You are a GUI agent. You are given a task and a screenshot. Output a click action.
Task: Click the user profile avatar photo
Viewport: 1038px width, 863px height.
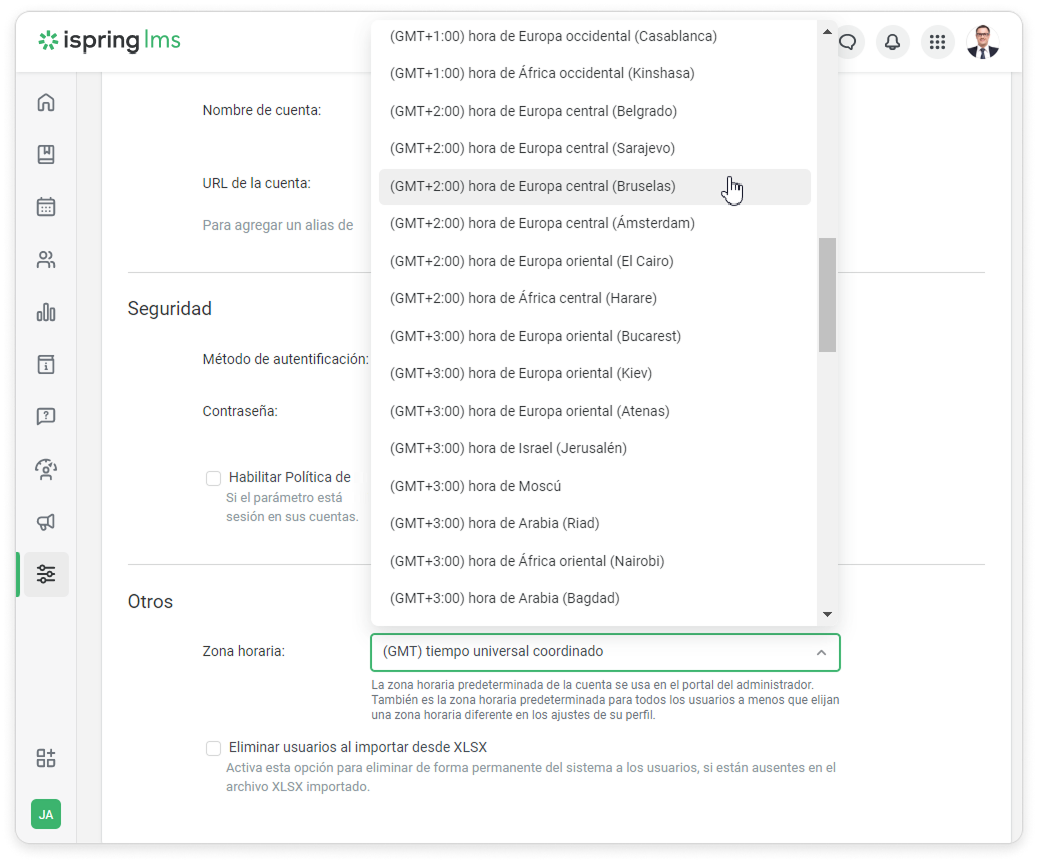(x=983, y=42)
